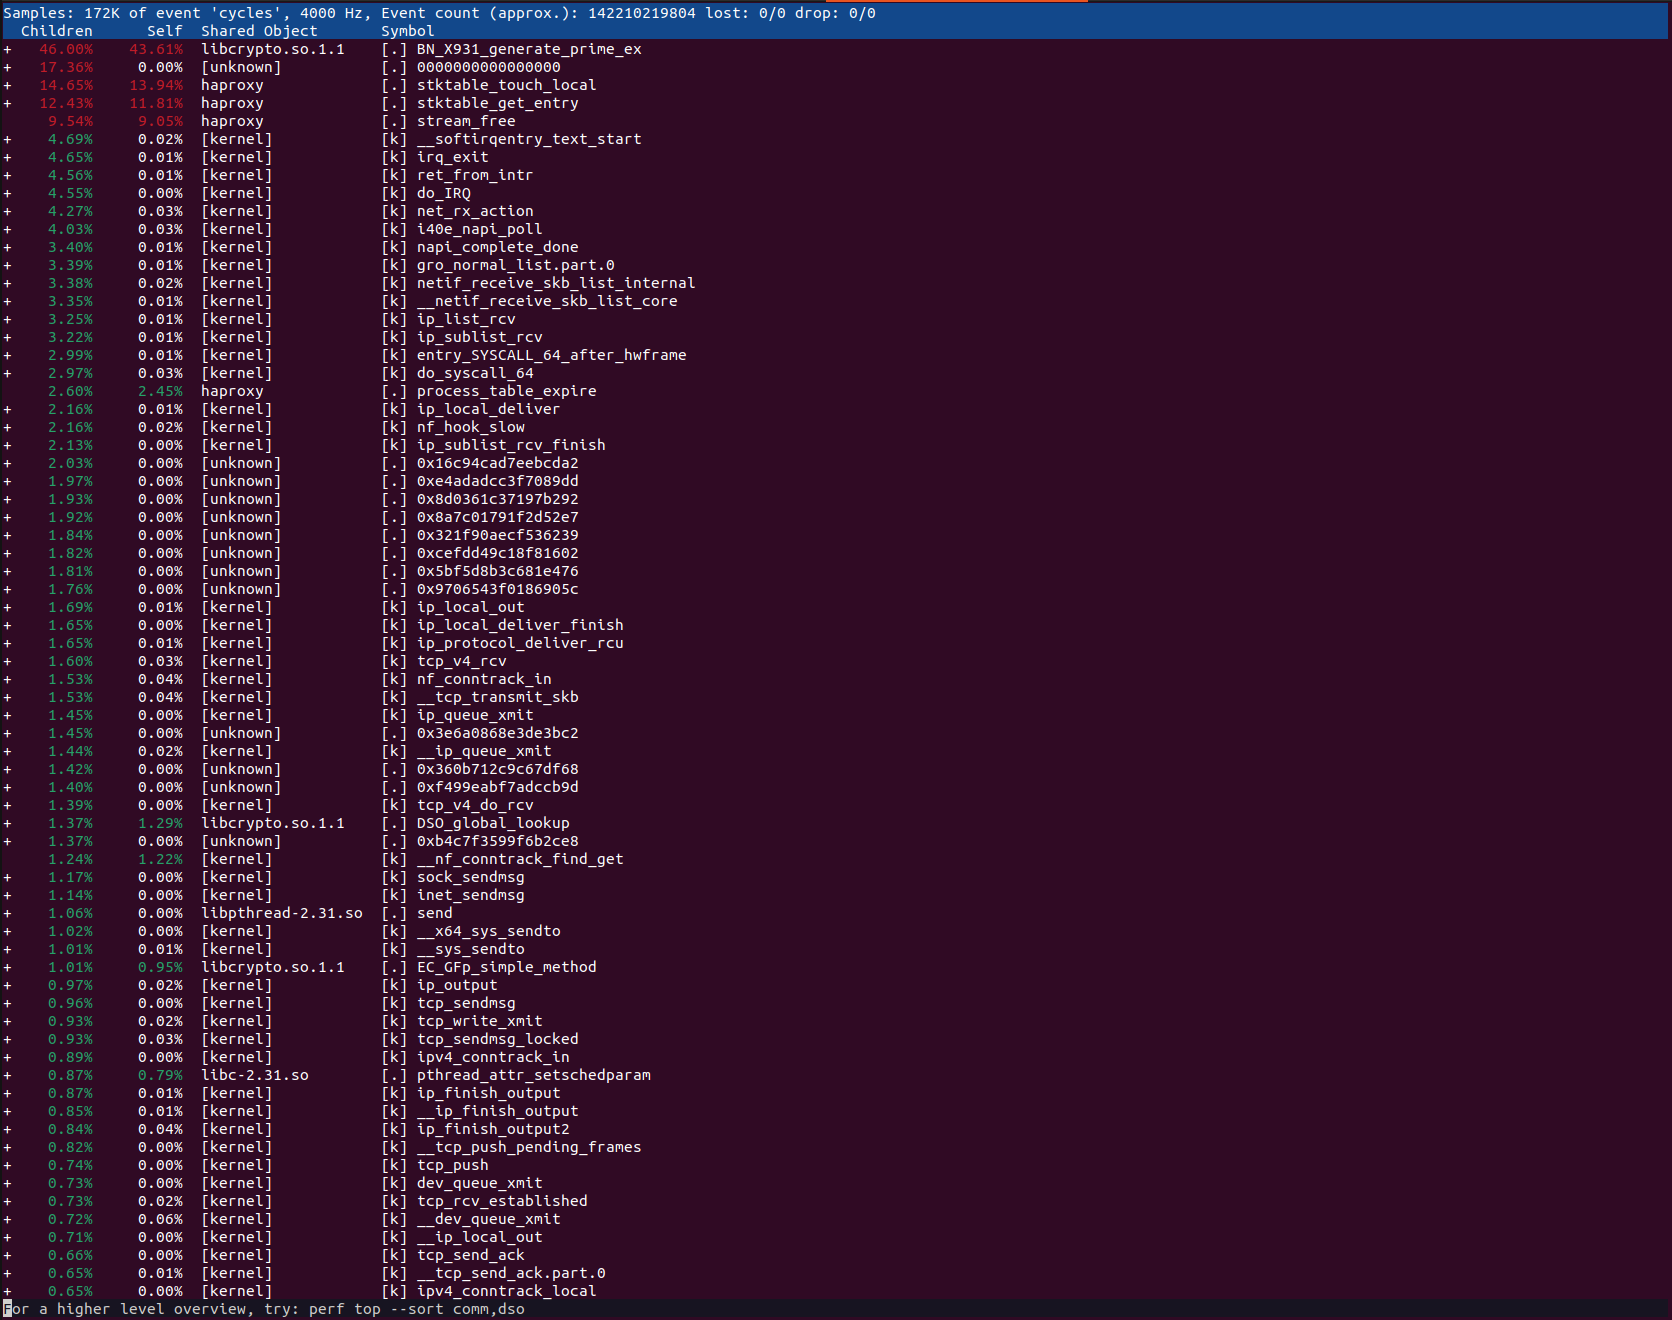
Task: Select the 0xe4adadcc3f7089dd address entry
Action: coord(498,481)
